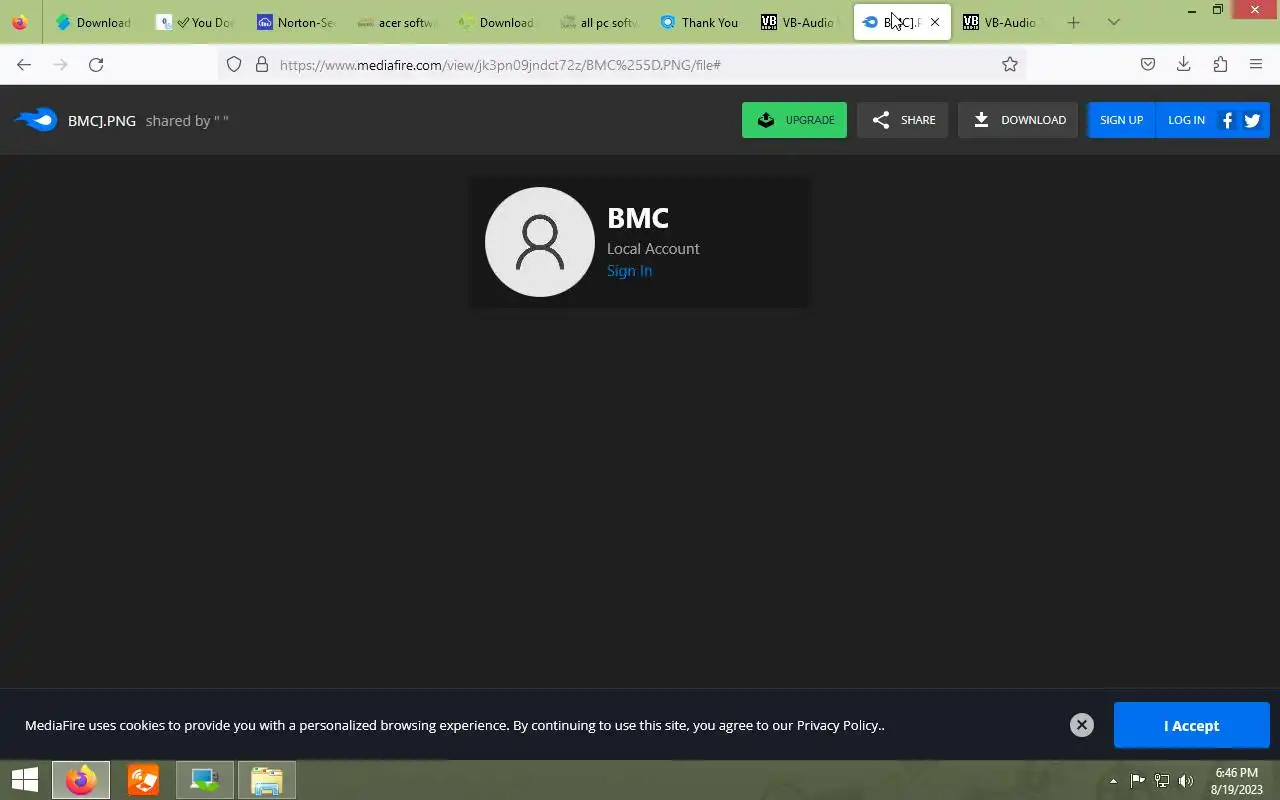
Task: Click the Sign In link on image
Action: pos(629,271)
